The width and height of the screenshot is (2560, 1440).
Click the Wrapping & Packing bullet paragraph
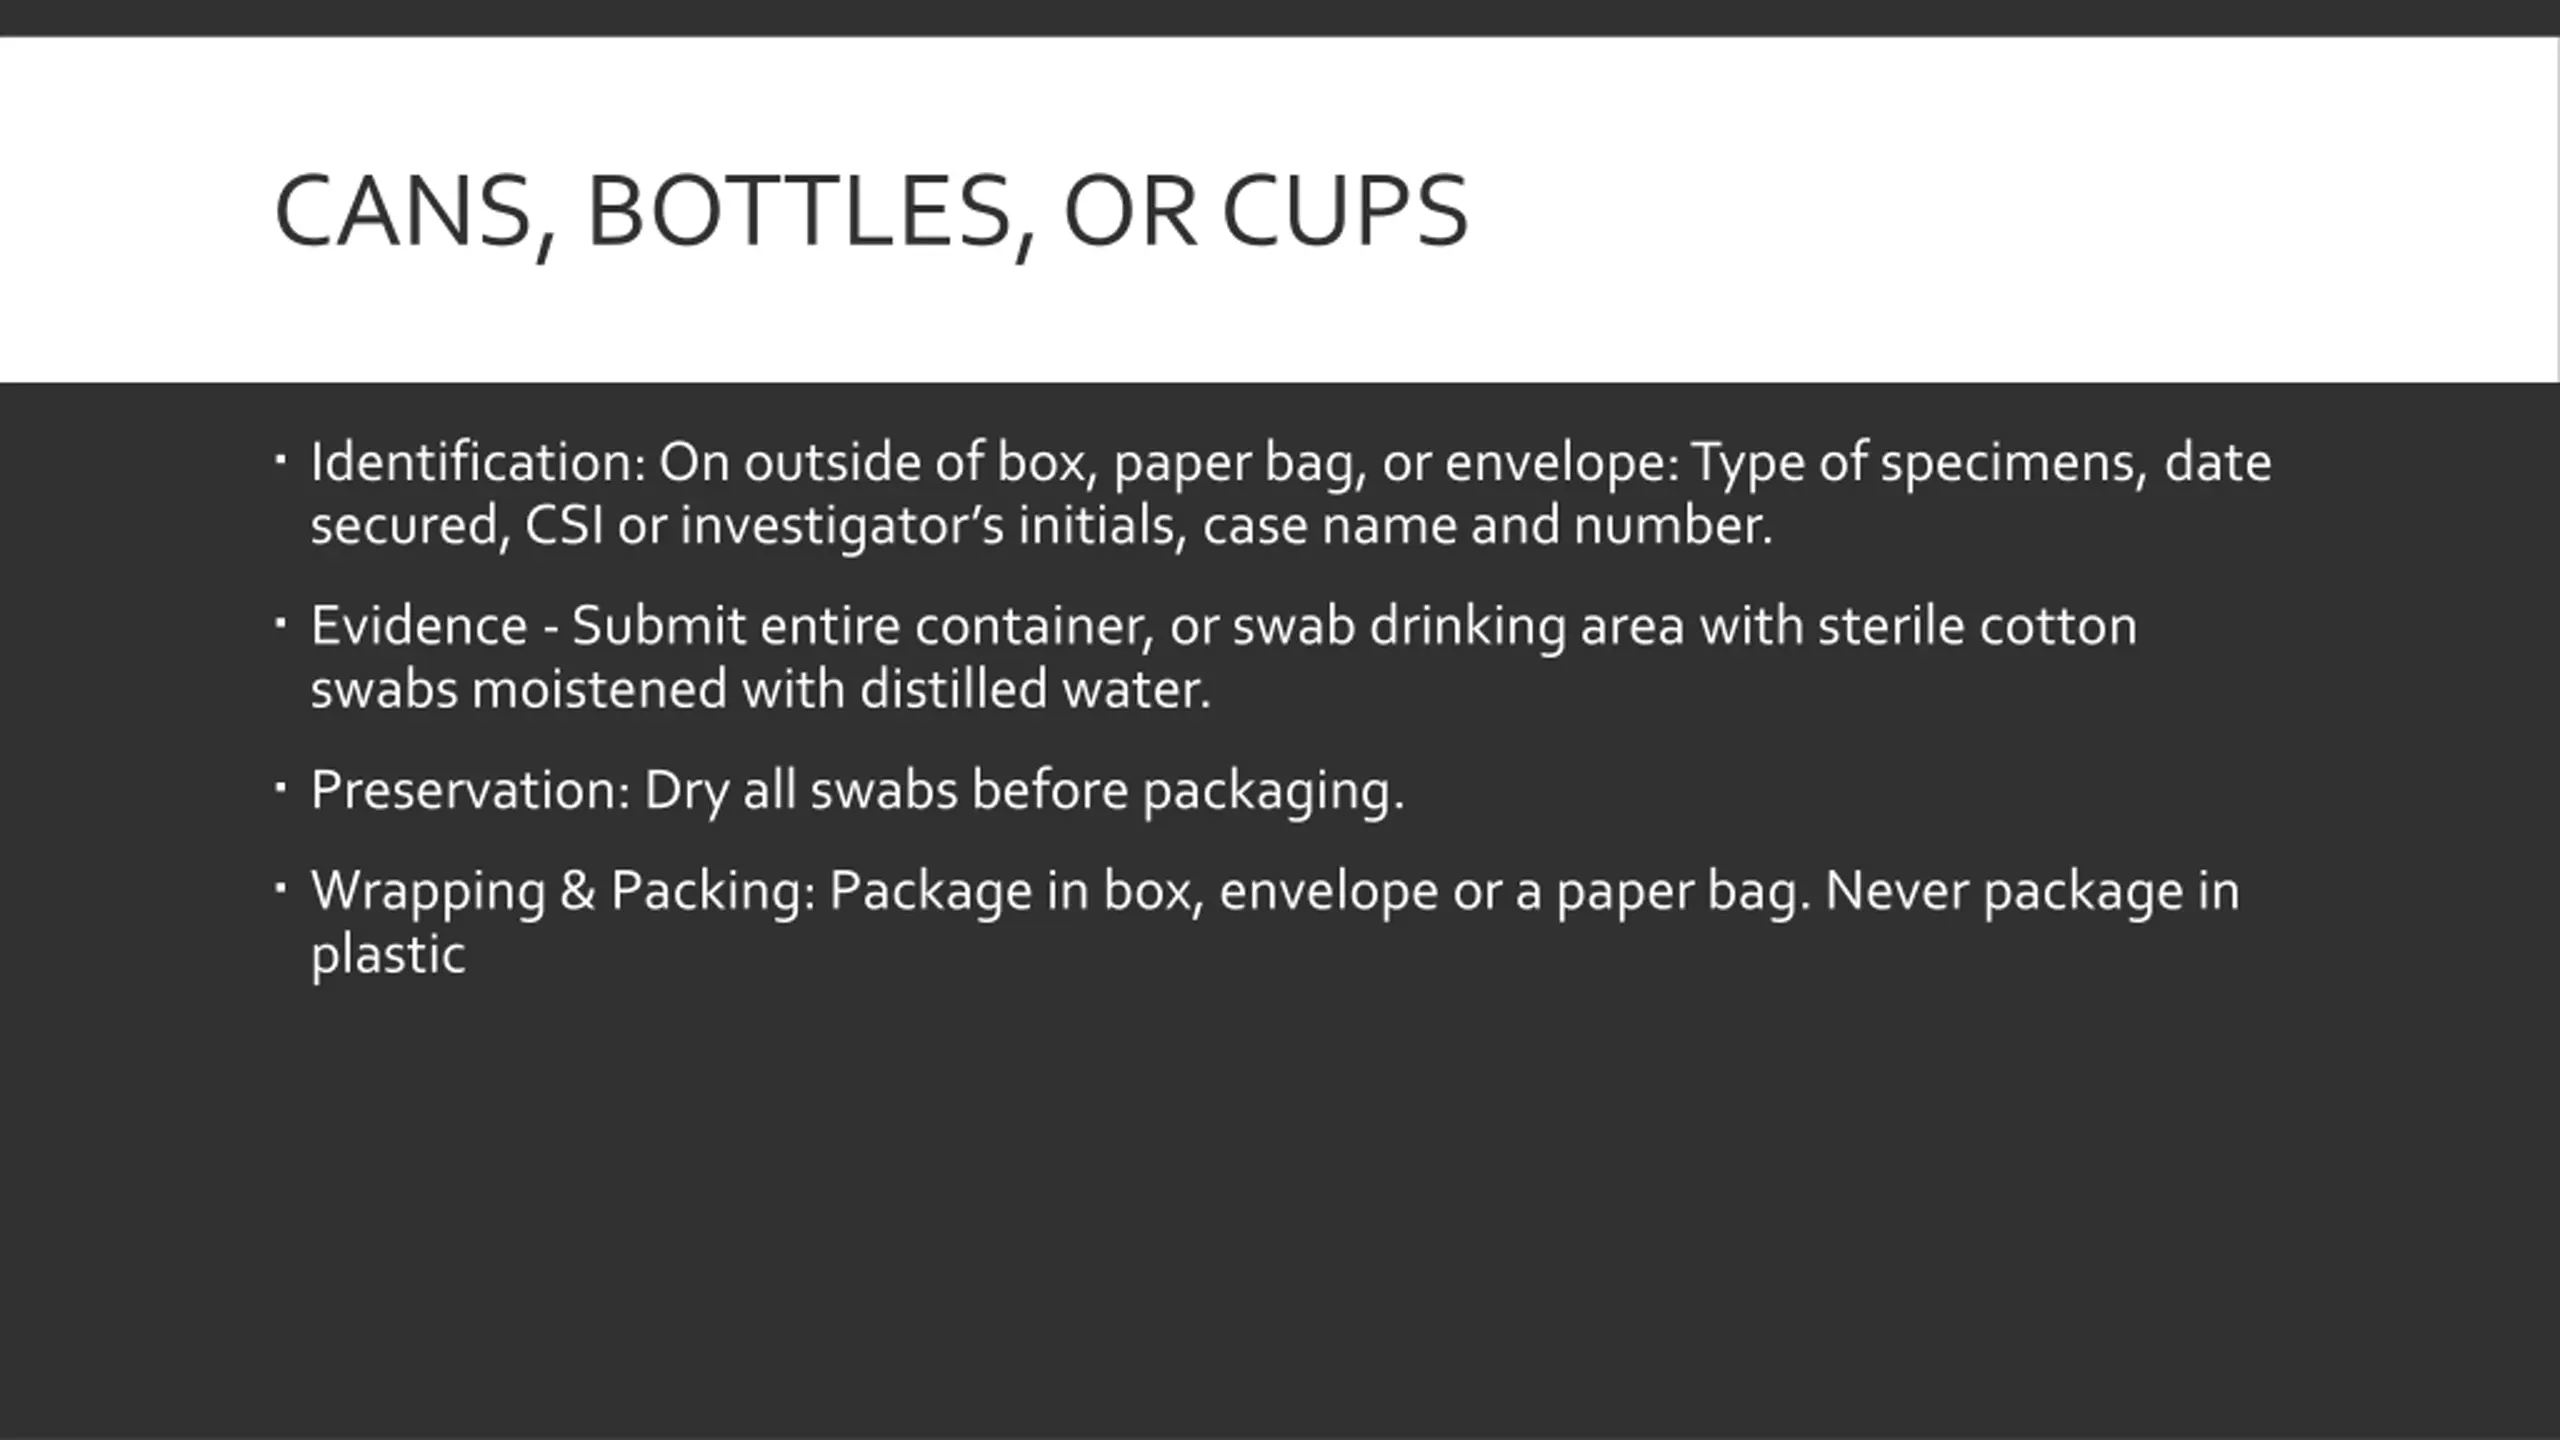(1275, 921)
